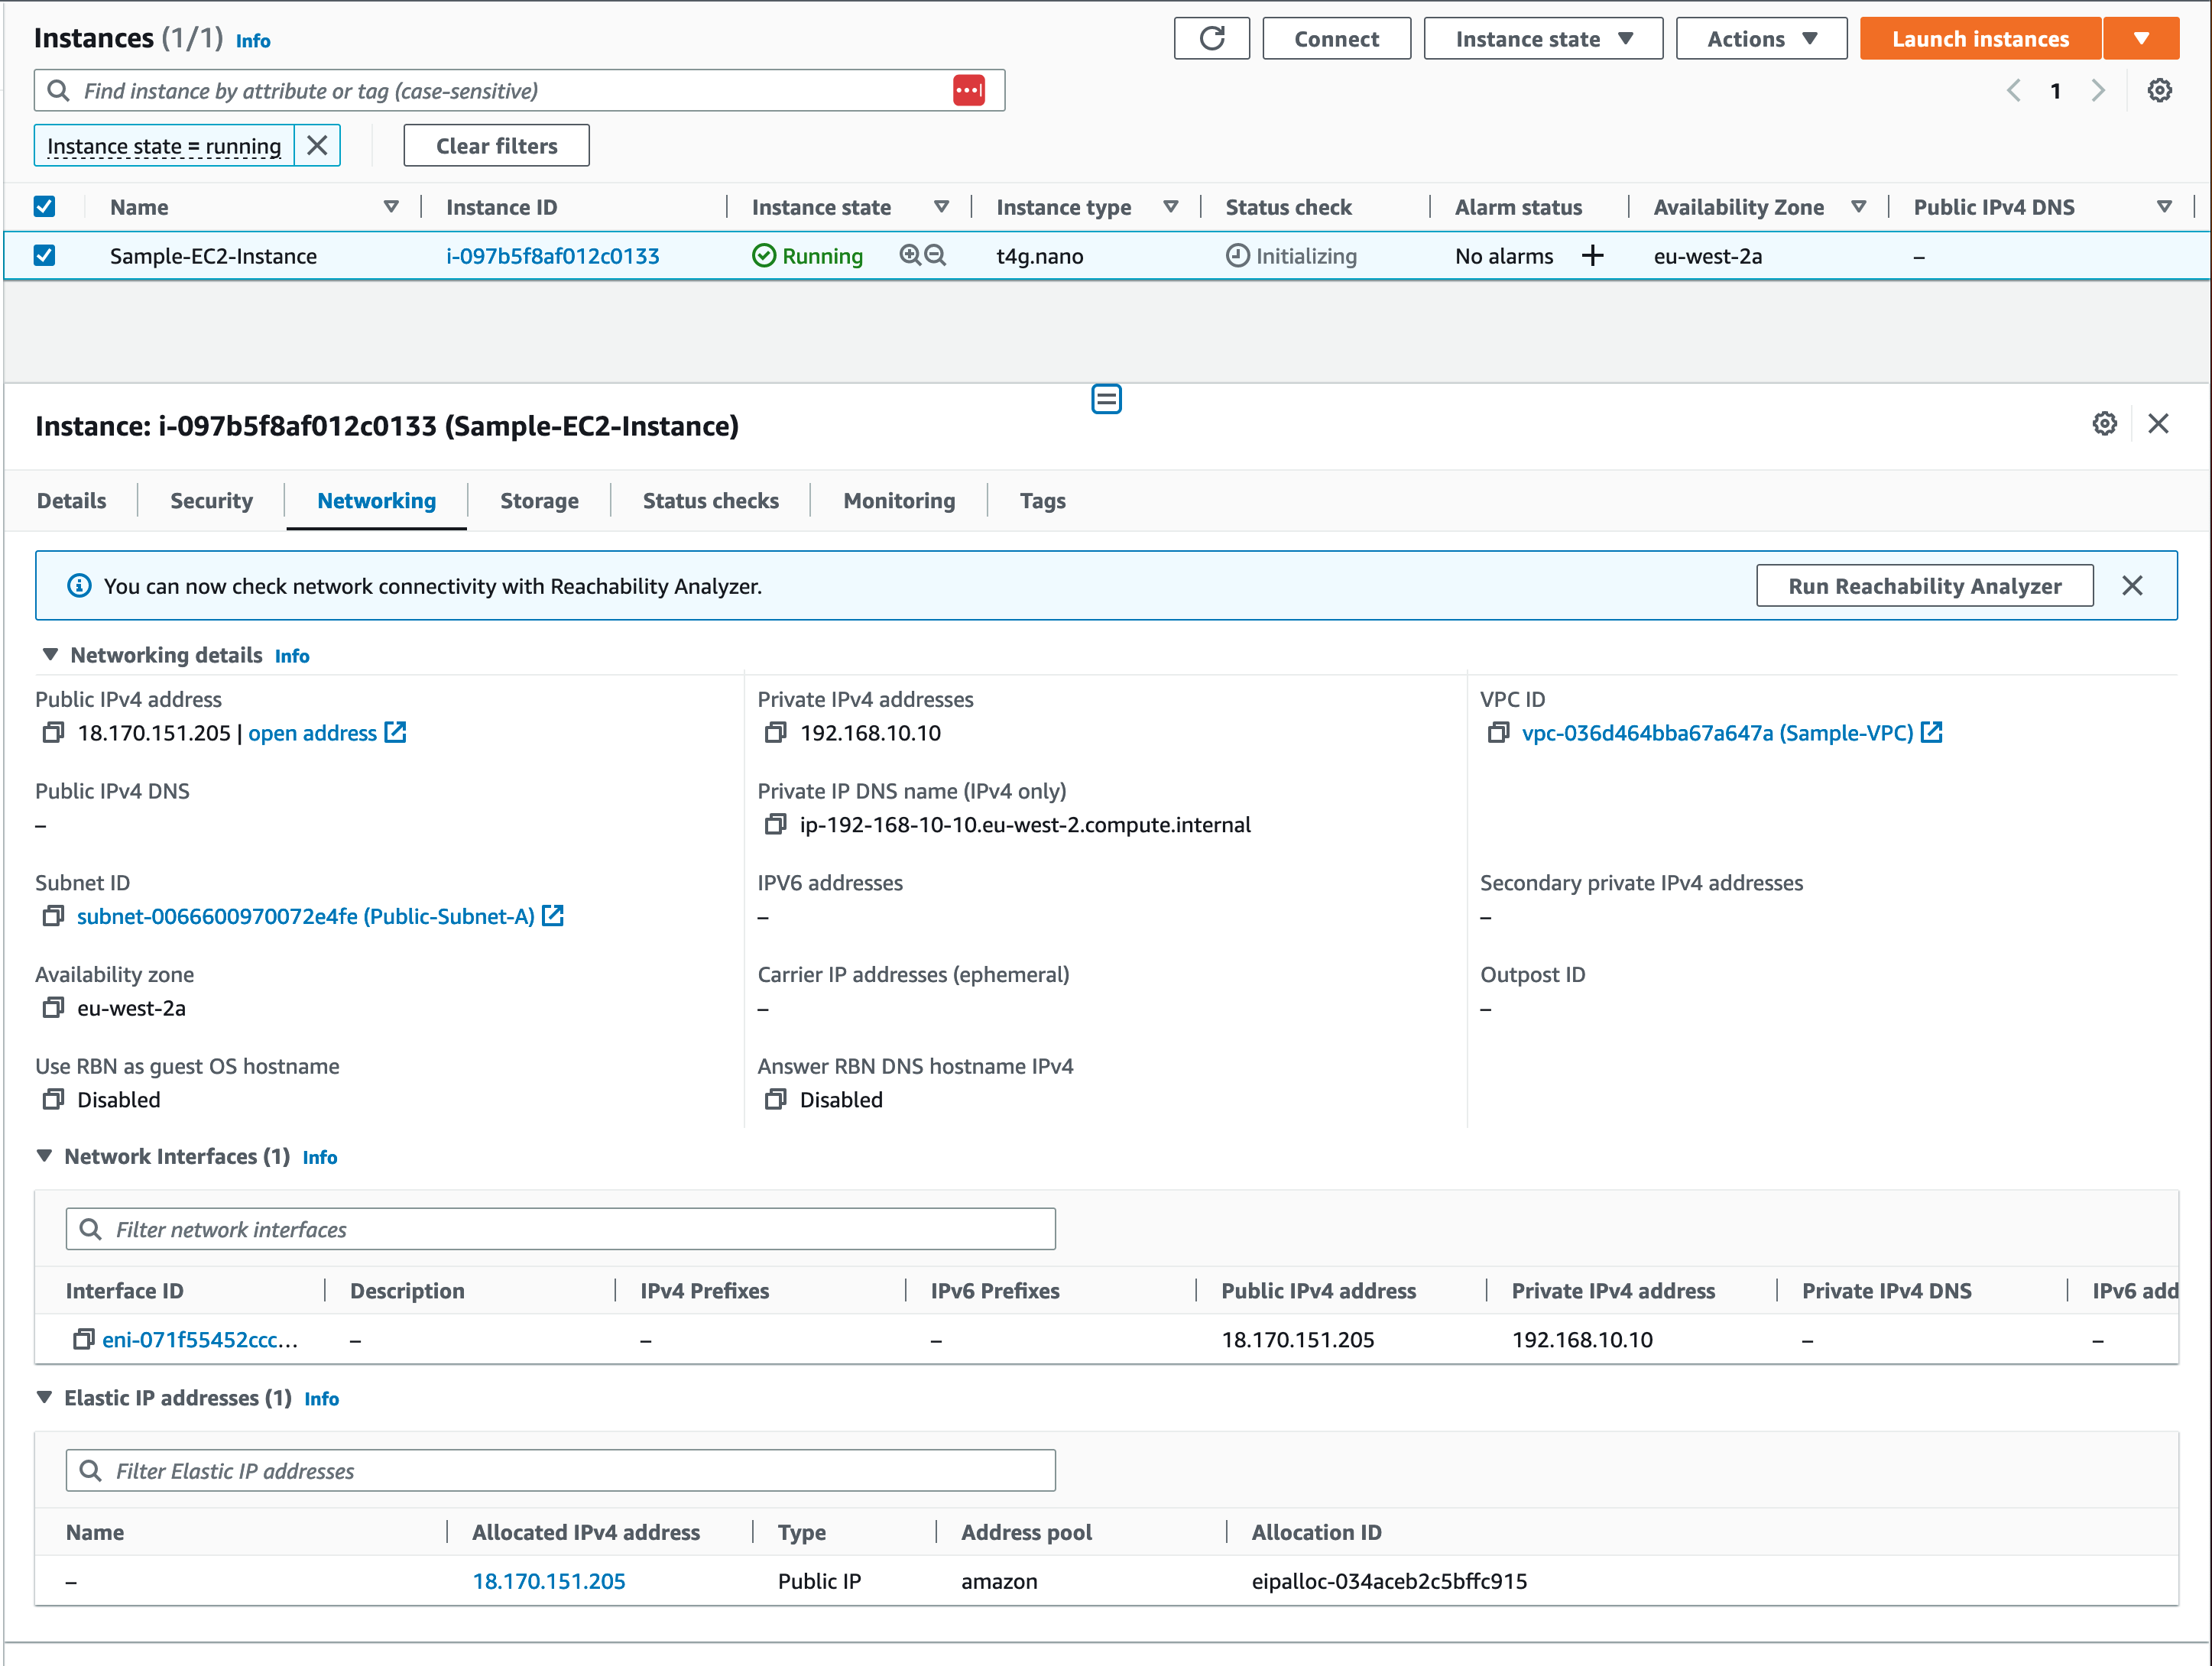Viewport: 2212px width, 1666px height.
Task: Copy the private IP DNS name
Action: point(775,824)
